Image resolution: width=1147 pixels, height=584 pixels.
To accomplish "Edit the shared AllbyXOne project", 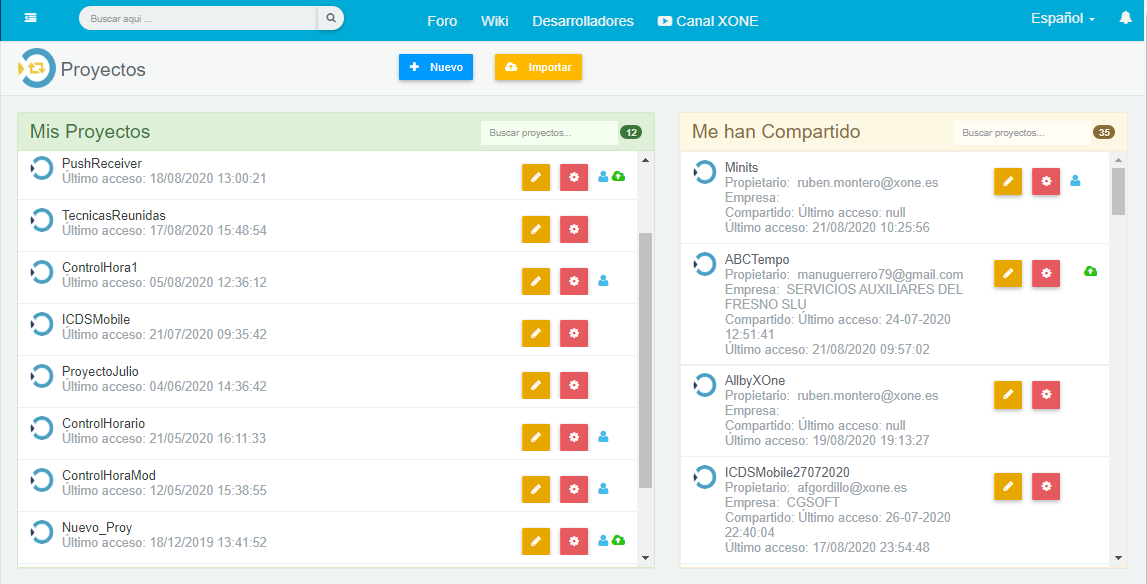I will point(1008,394).
